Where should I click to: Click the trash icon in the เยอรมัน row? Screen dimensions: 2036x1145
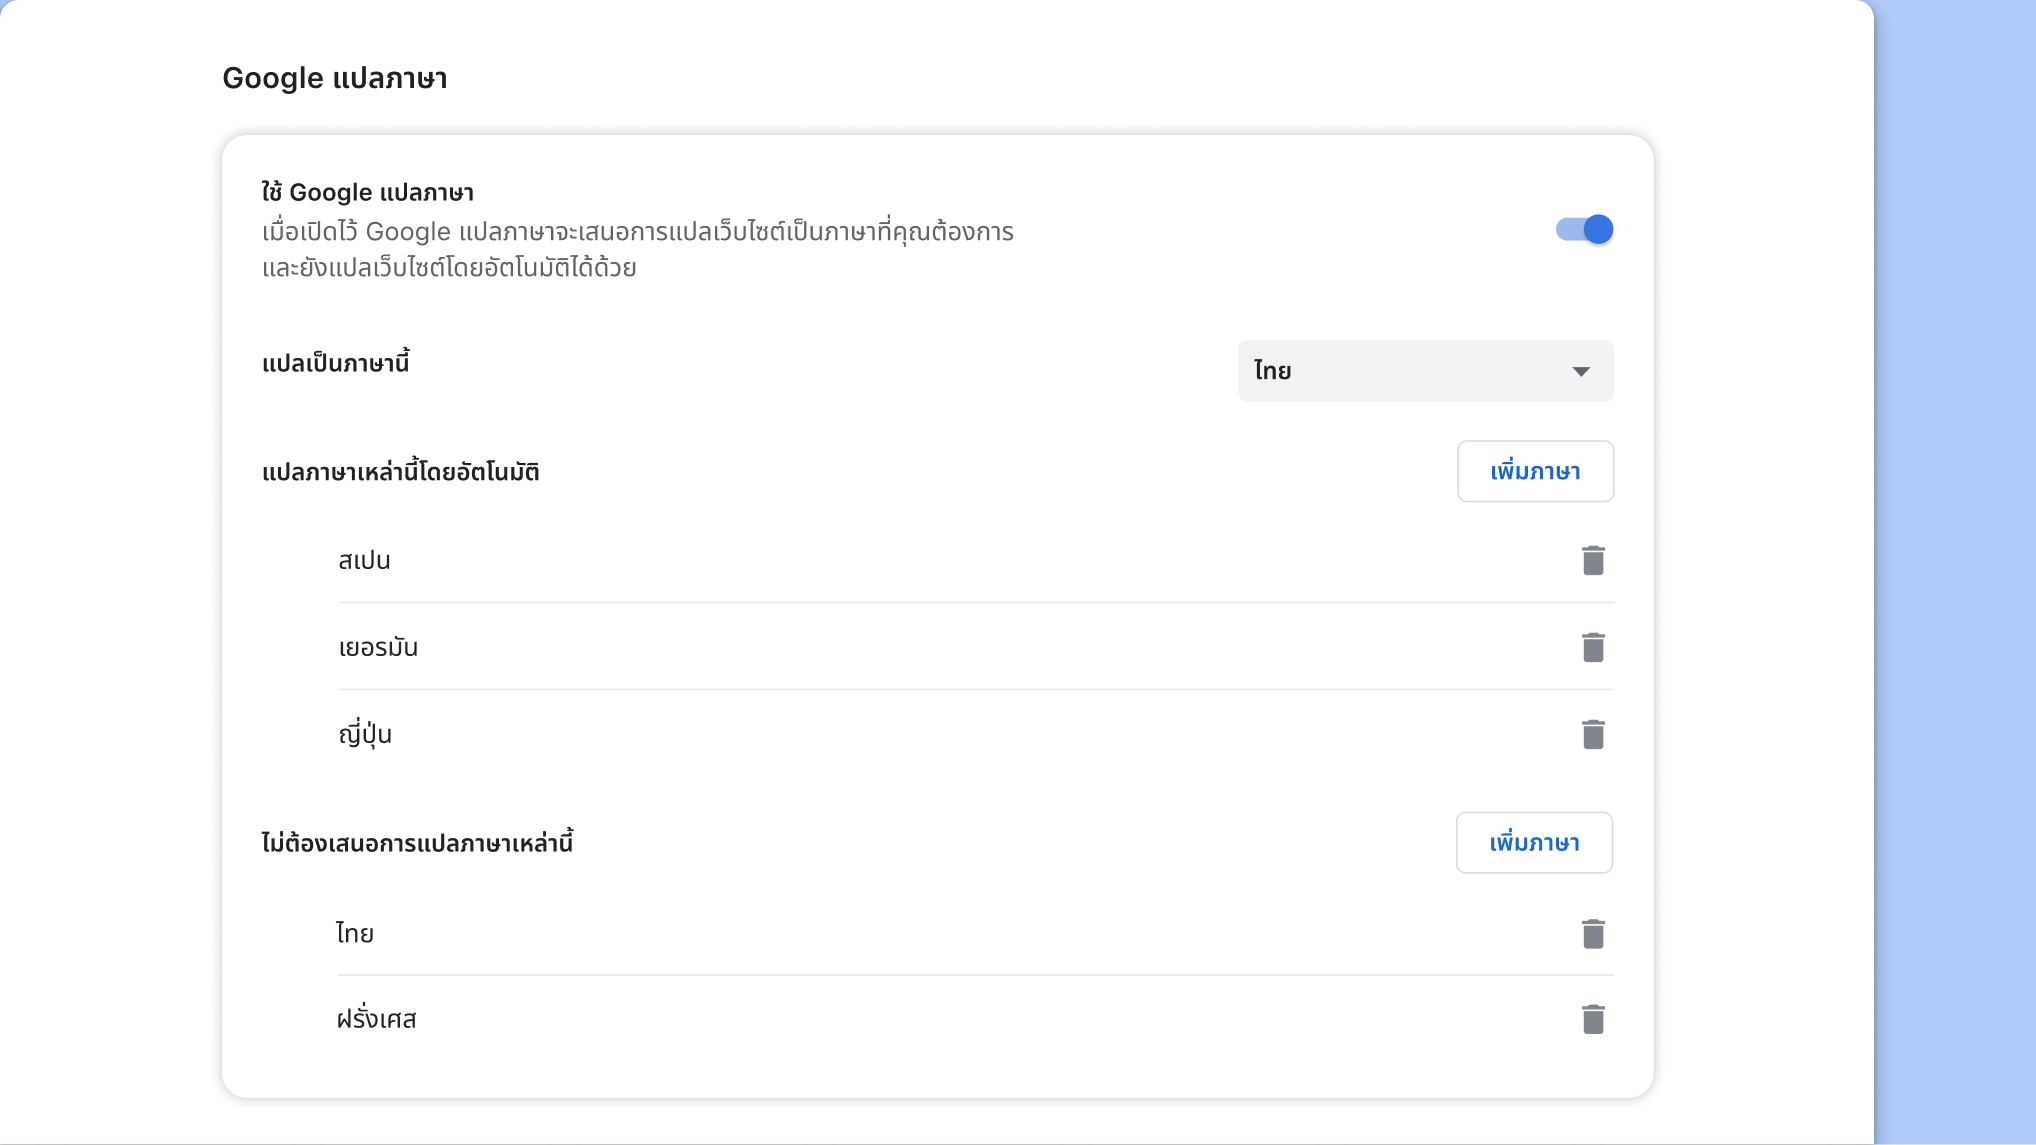[x=1593, y=647]
